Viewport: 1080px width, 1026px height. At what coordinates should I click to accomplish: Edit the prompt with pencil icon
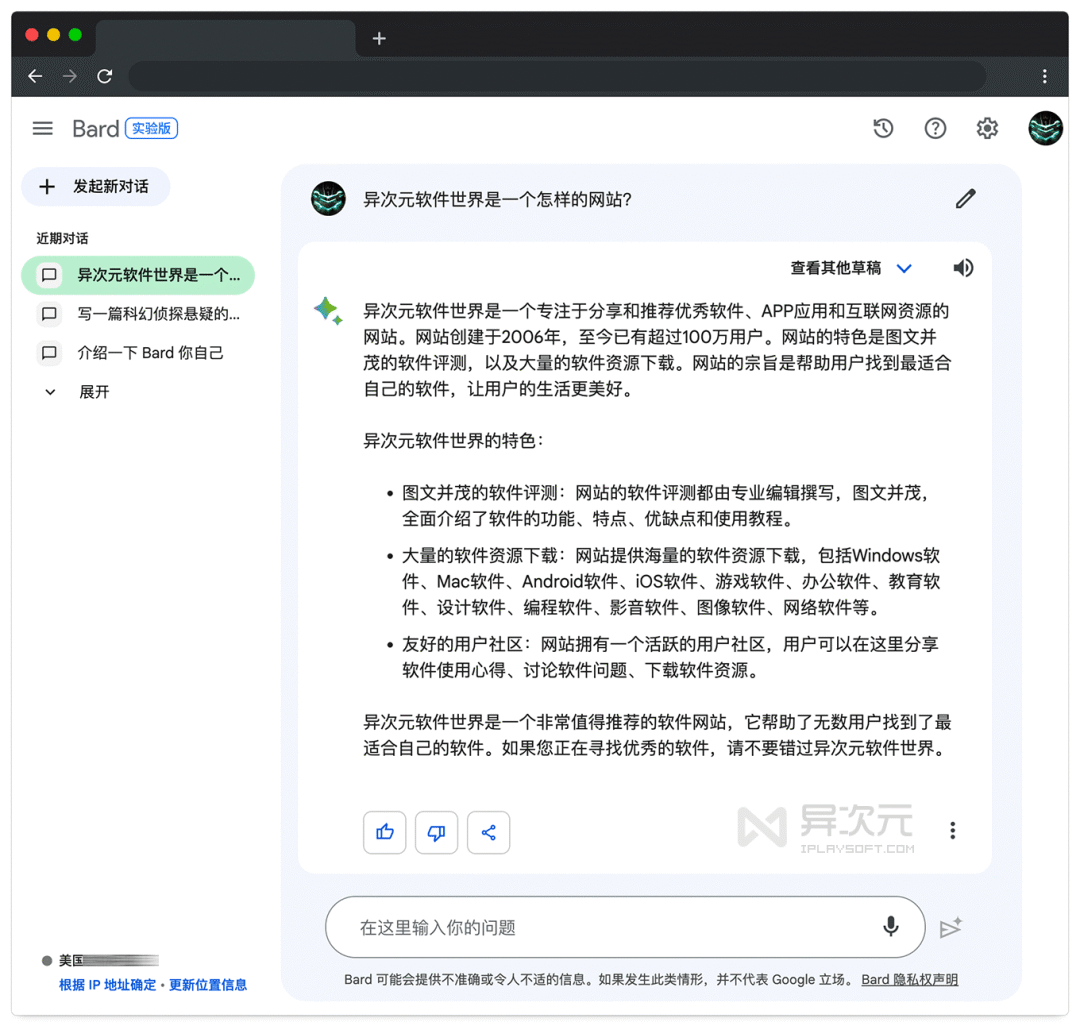pyautogui.click(x=966, y=199)
